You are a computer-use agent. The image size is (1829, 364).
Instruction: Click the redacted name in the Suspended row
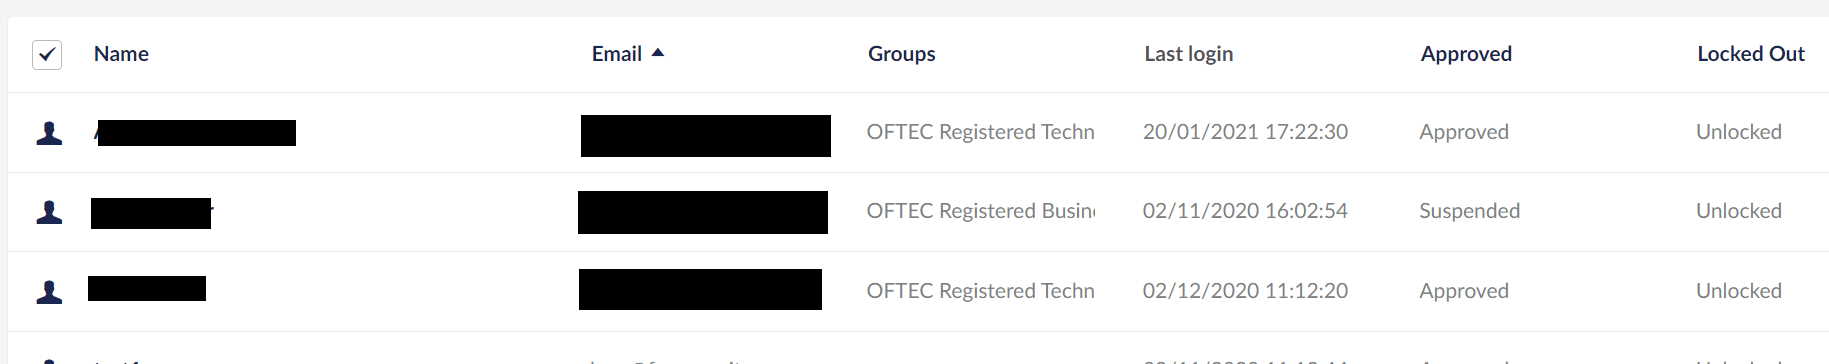(x=151, y=213)
